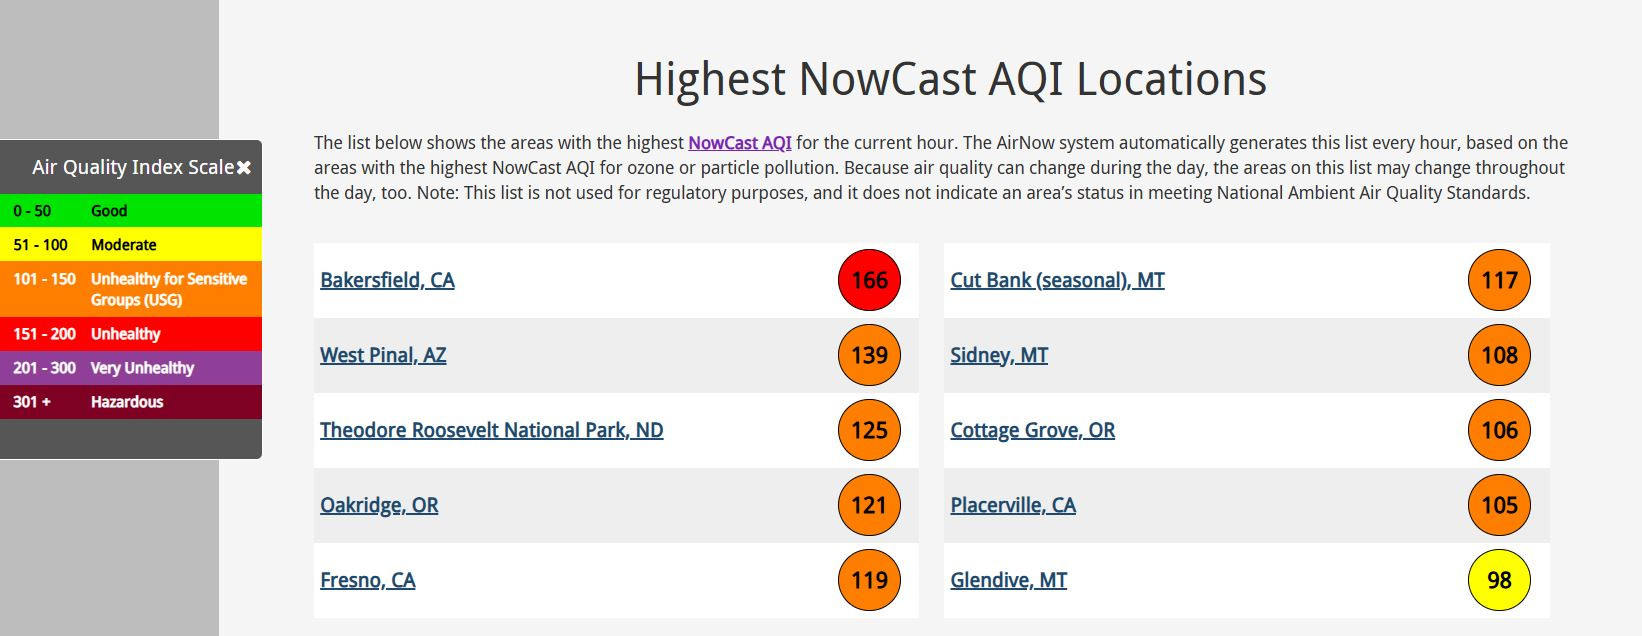Click the Air Quality Index Scale header

[x=131, y=167]
